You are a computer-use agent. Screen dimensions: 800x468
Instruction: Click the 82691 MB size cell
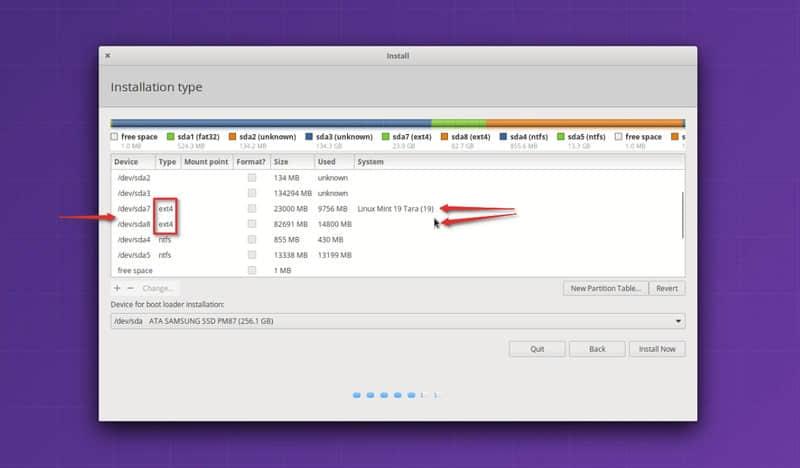[290, 224]
